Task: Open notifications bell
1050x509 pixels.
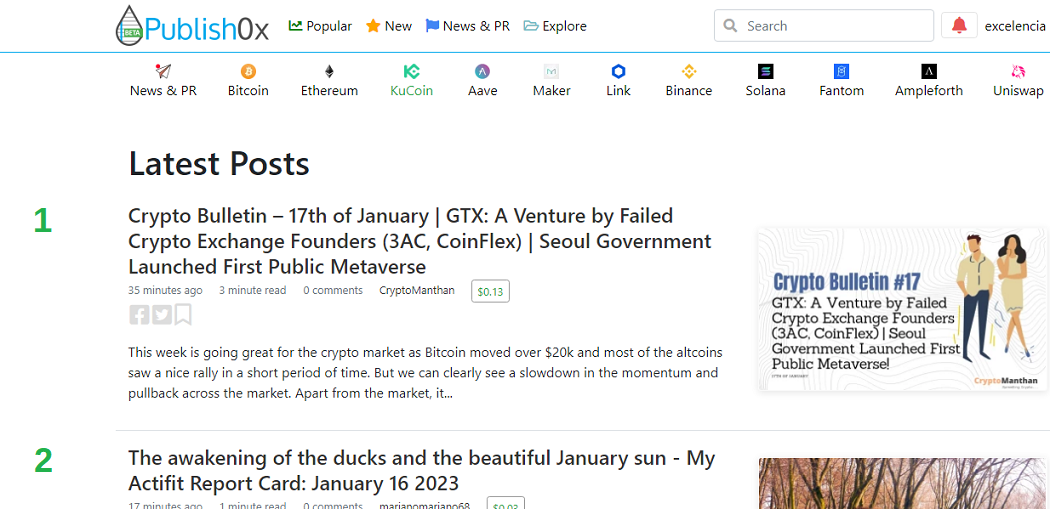Action: coord(959,25)
